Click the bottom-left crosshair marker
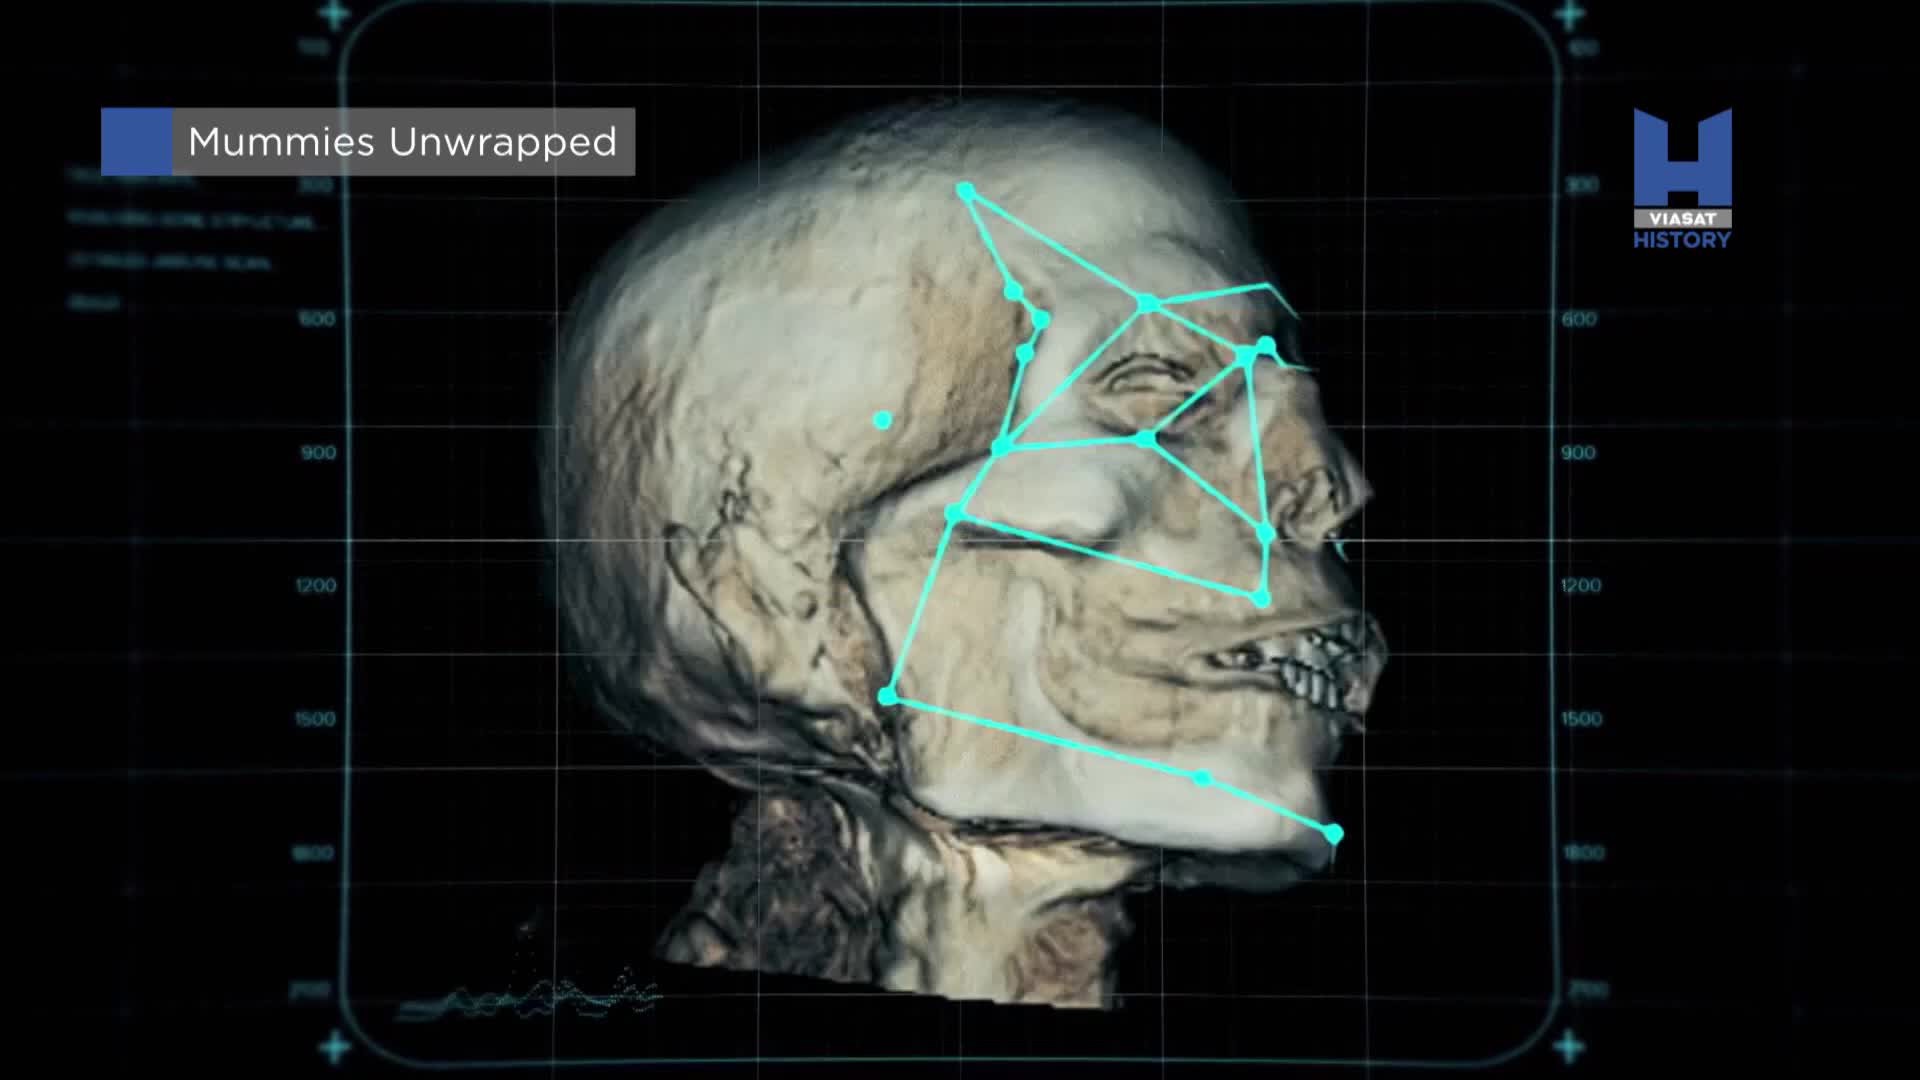 click(x=335, y=1048)
